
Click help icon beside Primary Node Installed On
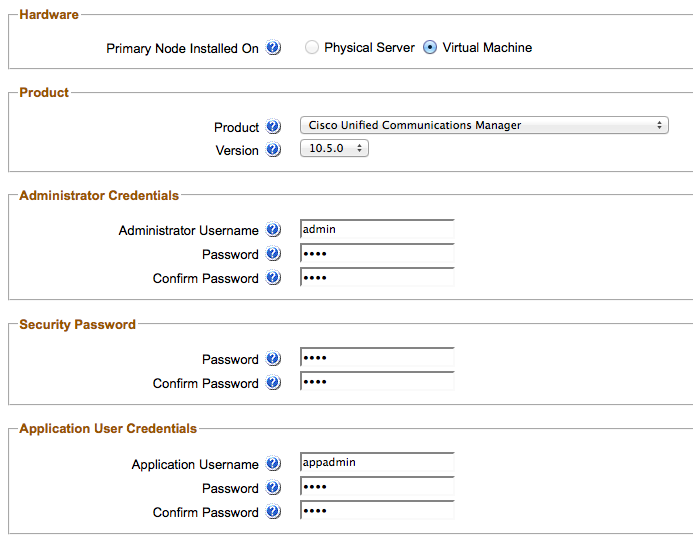click(273, 48)
